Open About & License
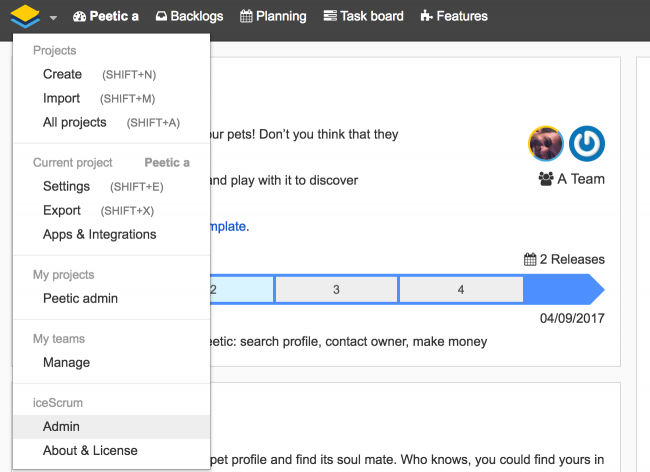650x472 pixels. tap(90, 450)
